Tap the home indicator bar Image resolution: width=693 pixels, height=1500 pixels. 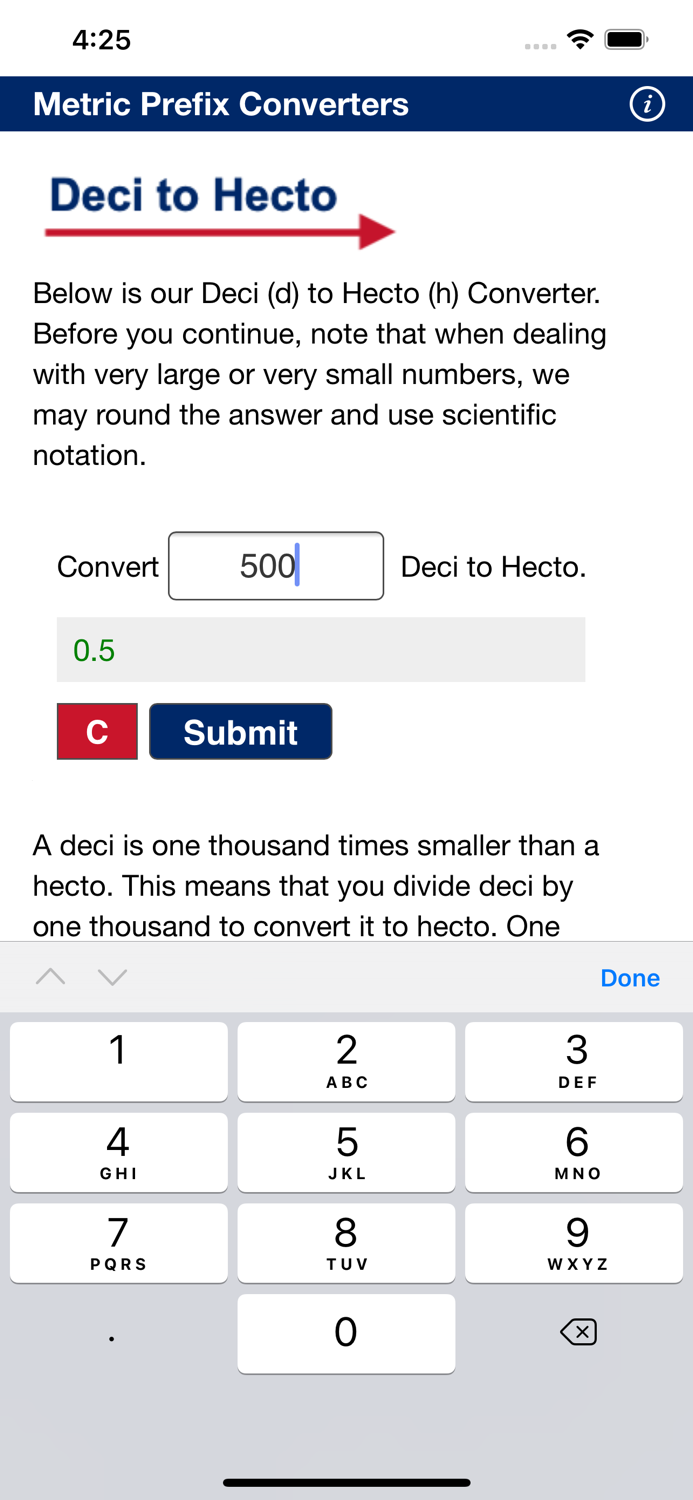[x=346, y=1483]
